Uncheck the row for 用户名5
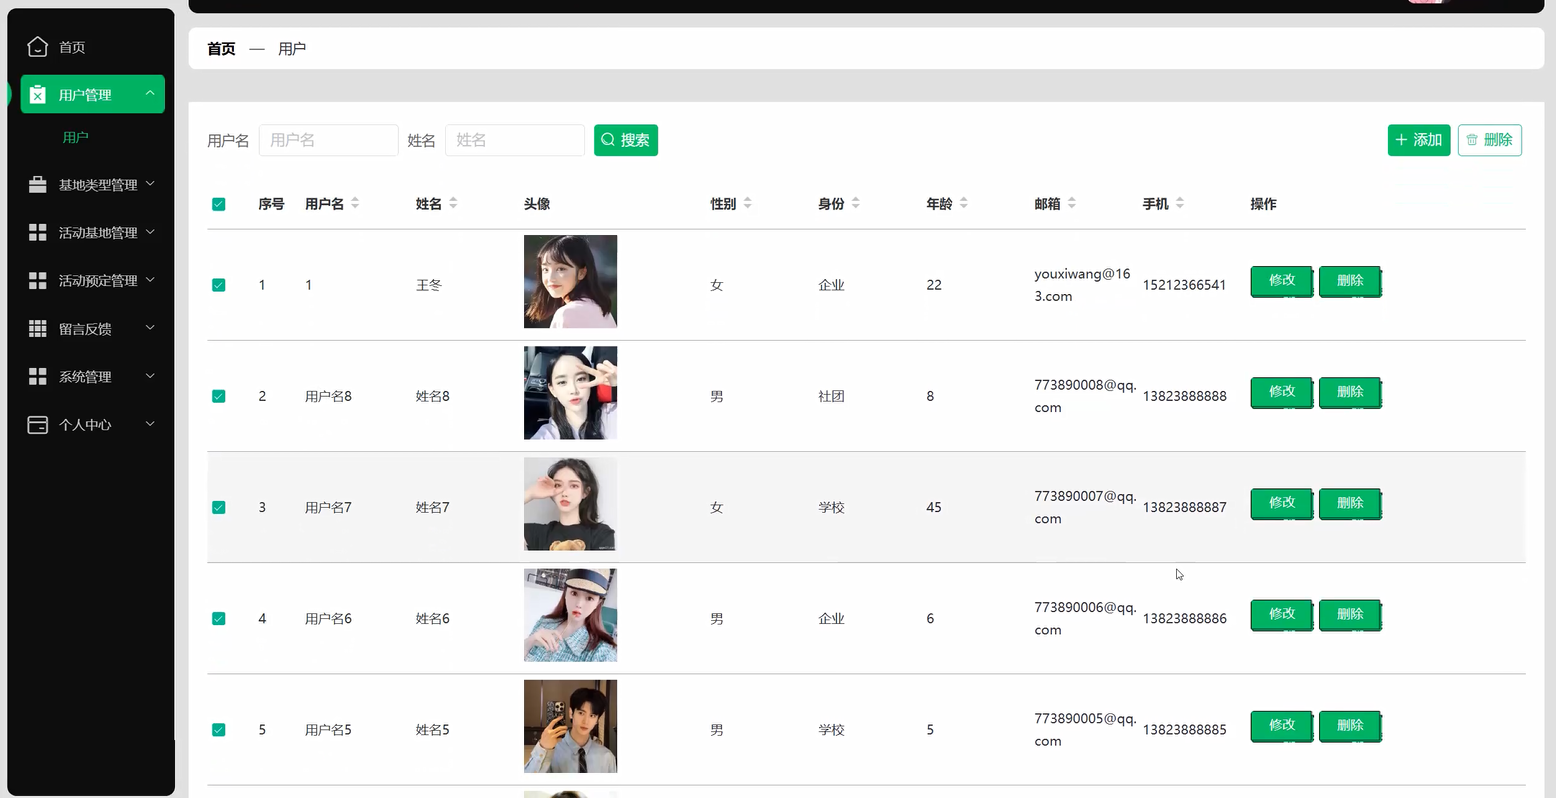1556x798 pixels. click(x=218, y=729)
